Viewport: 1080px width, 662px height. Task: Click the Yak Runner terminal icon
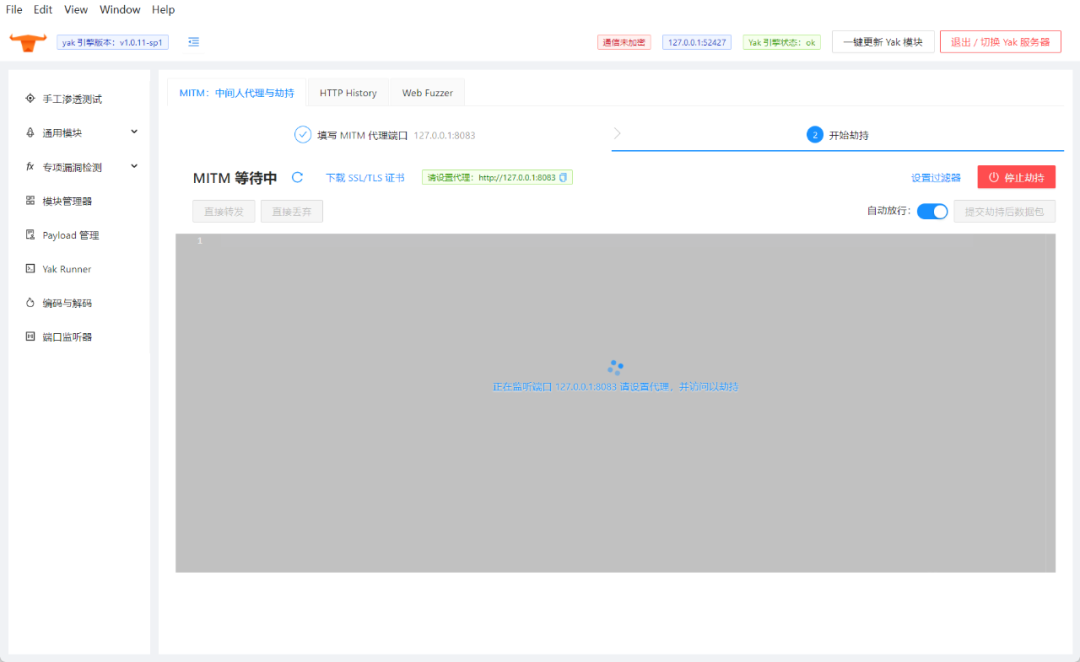(30, 269)
